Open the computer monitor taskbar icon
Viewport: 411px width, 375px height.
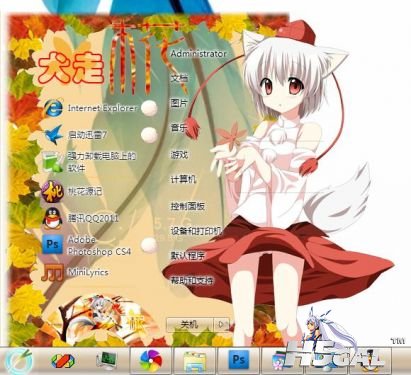107,361
